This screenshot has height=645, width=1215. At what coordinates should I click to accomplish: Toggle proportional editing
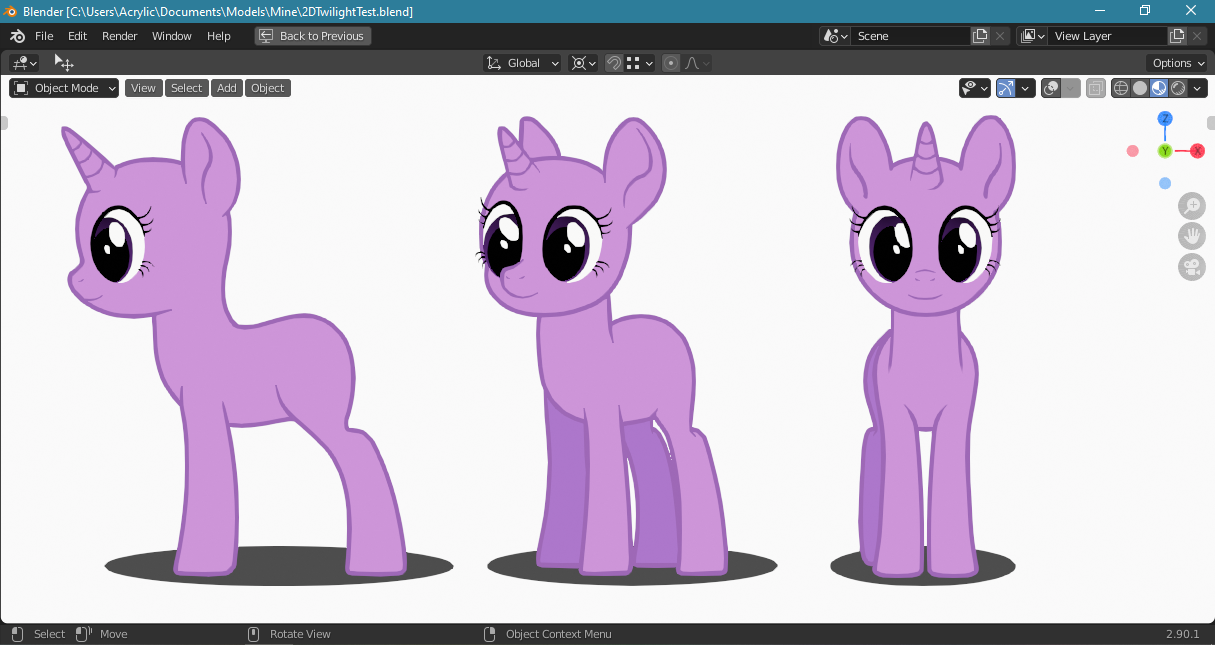(671, 63)
